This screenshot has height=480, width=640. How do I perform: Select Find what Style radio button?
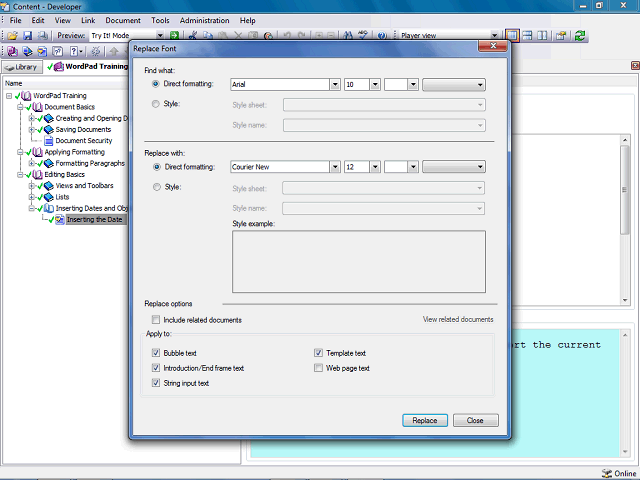[156, 104]
